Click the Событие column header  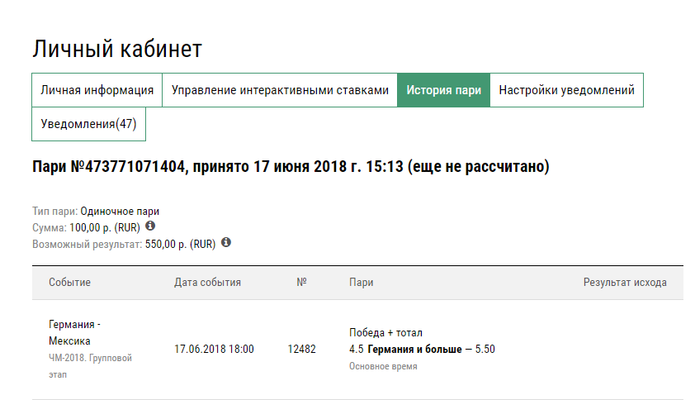70,283
